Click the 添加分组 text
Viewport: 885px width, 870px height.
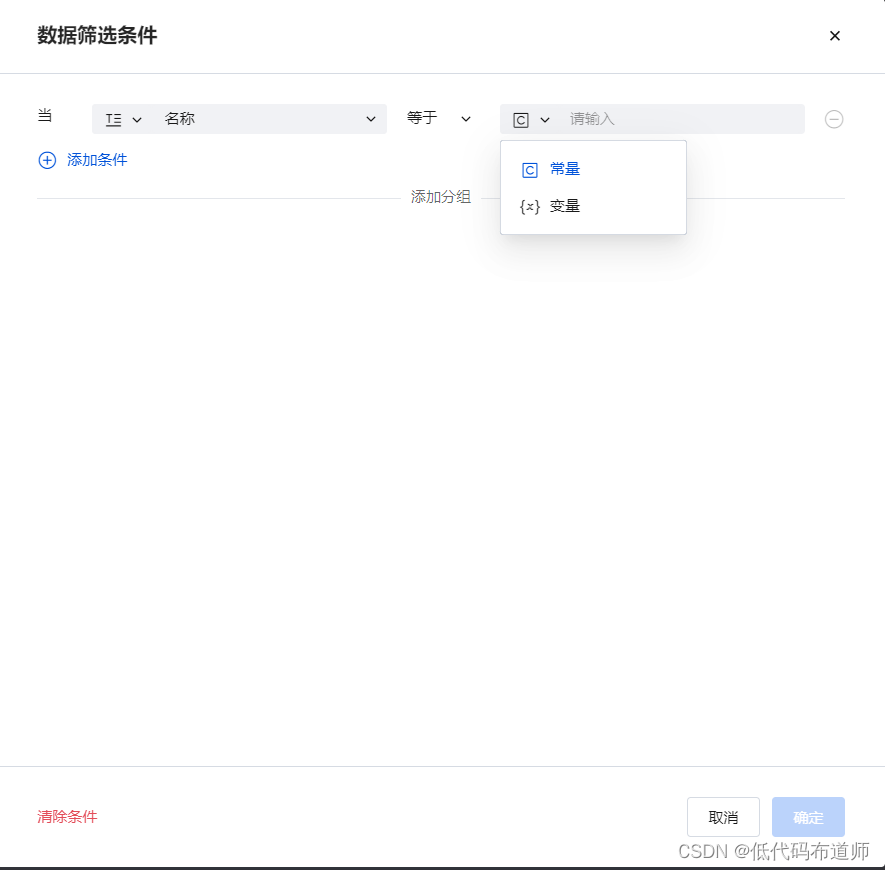click(x=441, y=197)
